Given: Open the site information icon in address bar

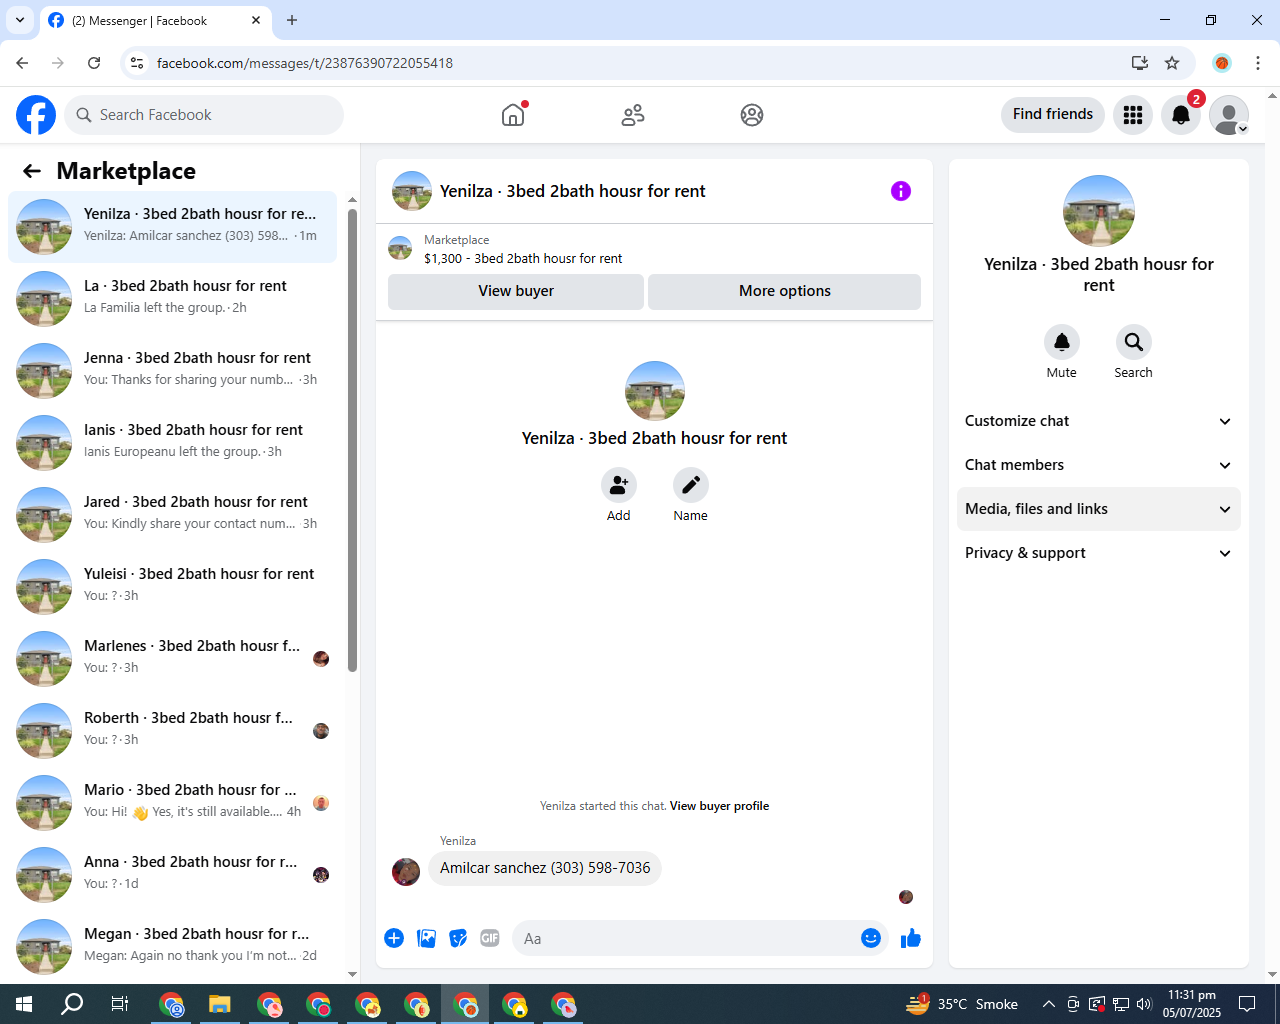Looking at the screenshot, I should 137,63.
